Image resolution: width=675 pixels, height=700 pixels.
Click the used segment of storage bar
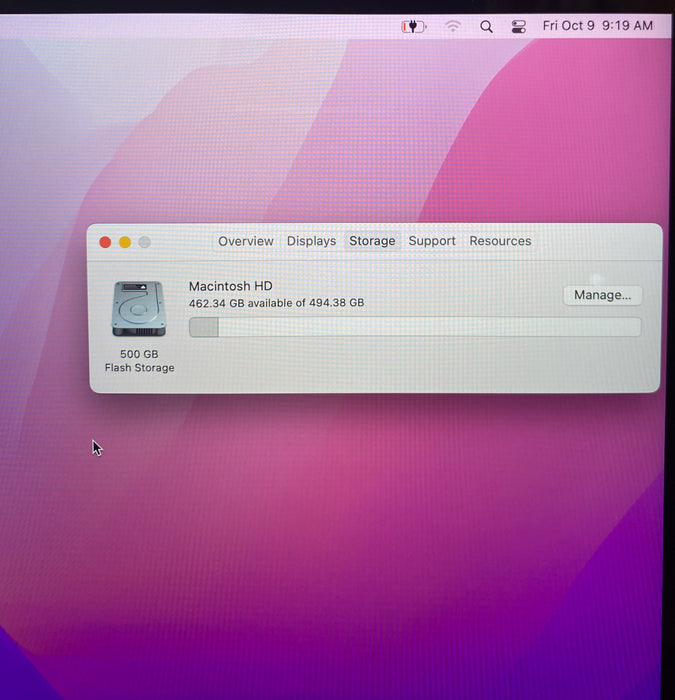(204, 327)
